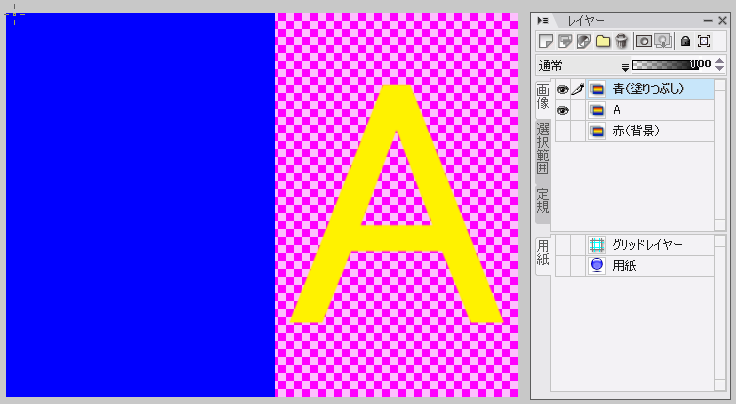Show the 赤(背景) layer via its visibility box

click(562, 131)
